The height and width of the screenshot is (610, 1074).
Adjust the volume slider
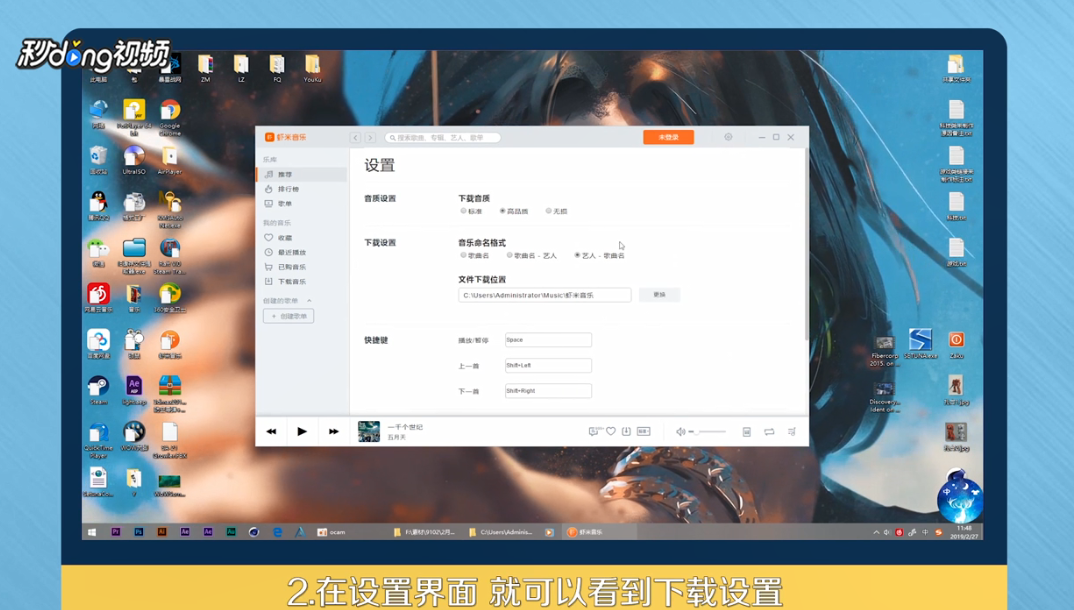(x=708, y=431)
